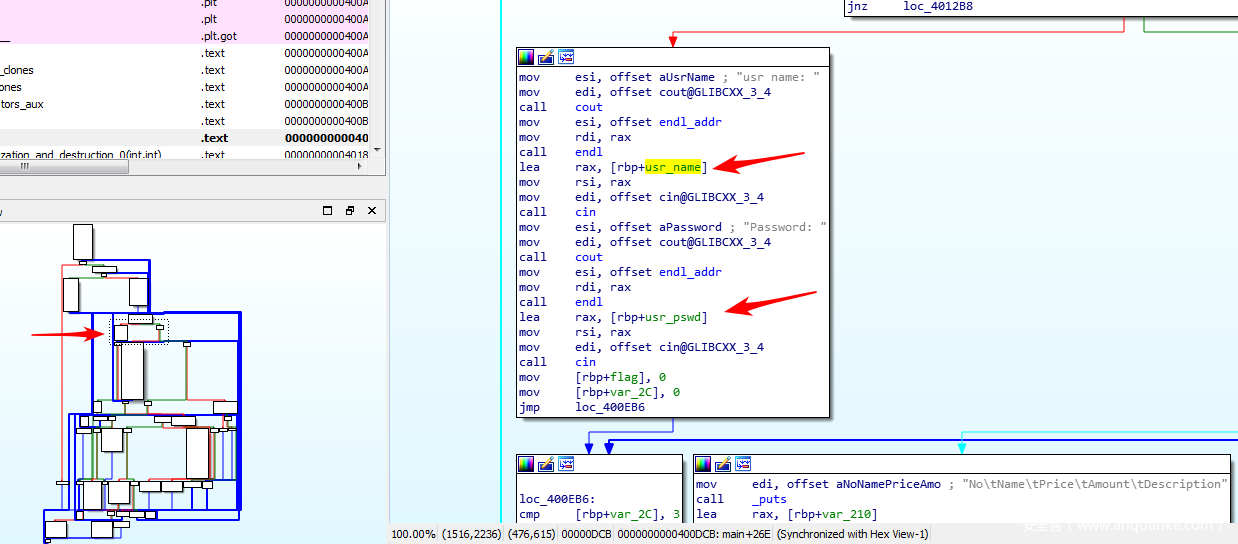Select the zation_and_destruction_0(int,int) function row
This screenshot has height=544, width=1238.
[x=185, y=155]
